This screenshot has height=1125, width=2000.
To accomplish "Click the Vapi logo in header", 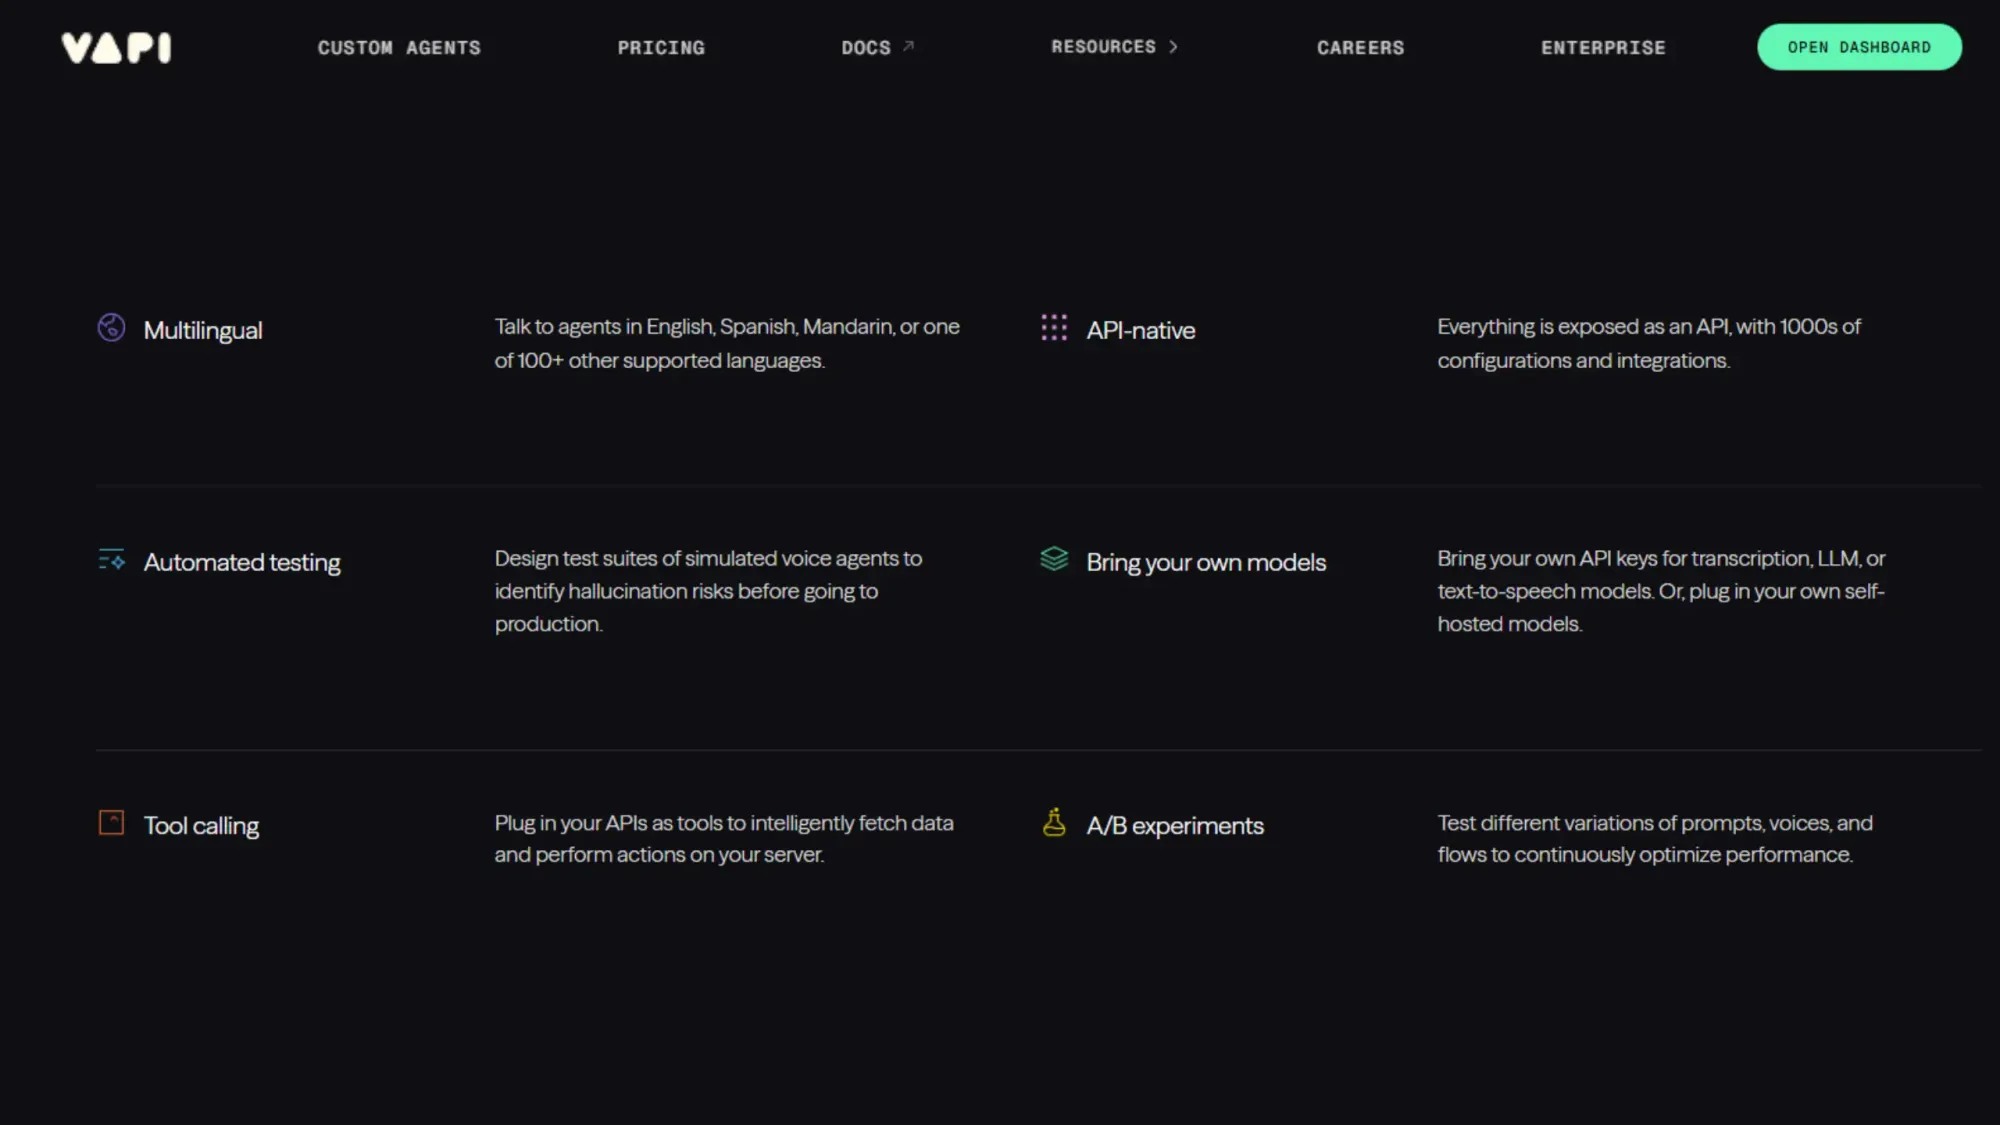I will pos(116,47).
